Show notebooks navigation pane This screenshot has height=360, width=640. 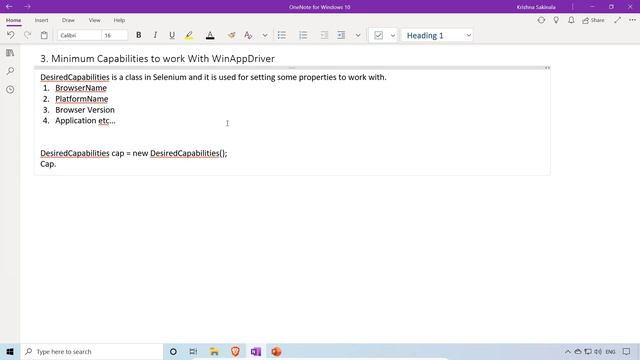[10, 53]
